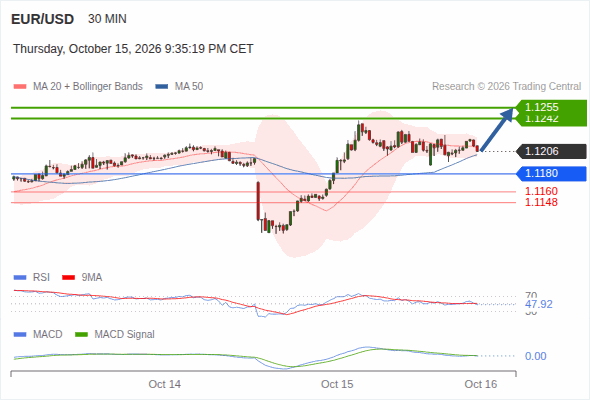Click the RSI value 47.92 label
The height and width of the screenshot is (400, 590).
[x=539, y=304]
